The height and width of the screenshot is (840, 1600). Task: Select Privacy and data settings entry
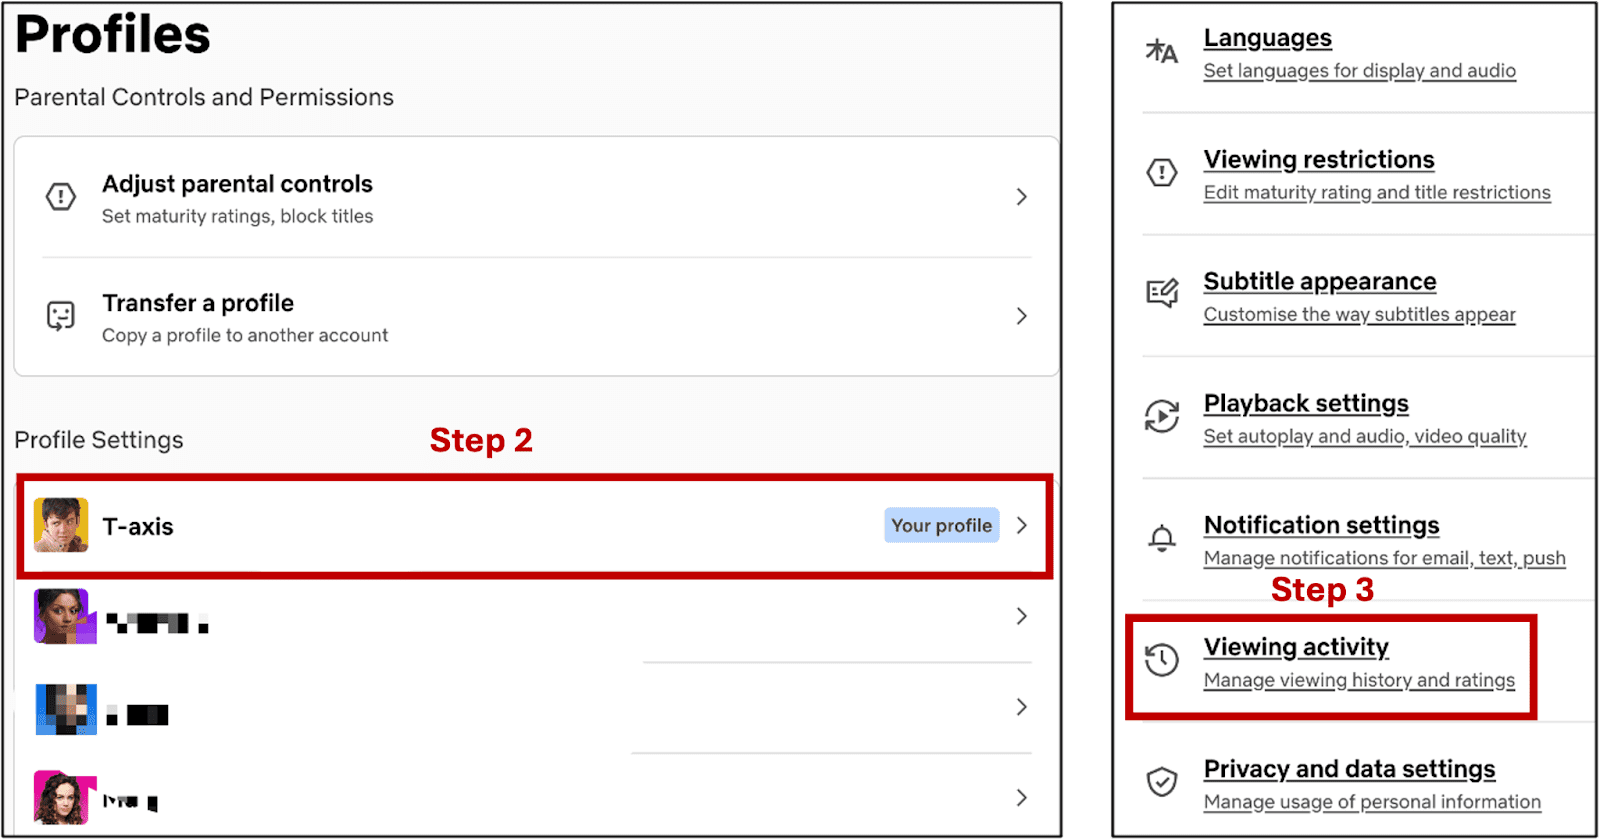(1349, 769)
